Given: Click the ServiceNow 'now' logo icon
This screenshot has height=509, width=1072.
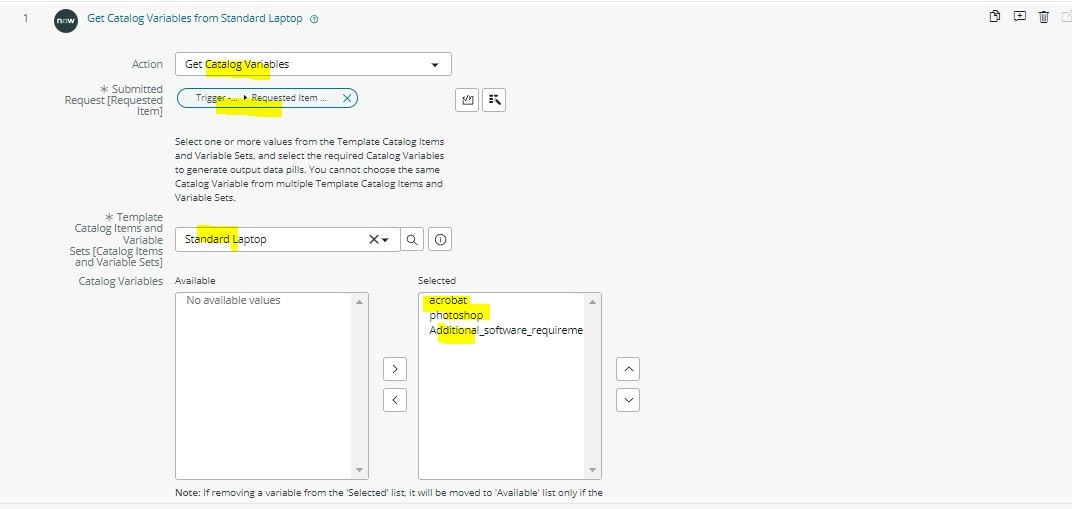Looking at the screenshot, I should [x=66, y=20].
